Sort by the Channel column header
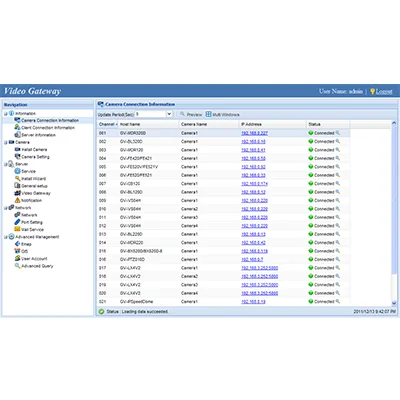Screen dimensions: 400x400 pos(108,124)
